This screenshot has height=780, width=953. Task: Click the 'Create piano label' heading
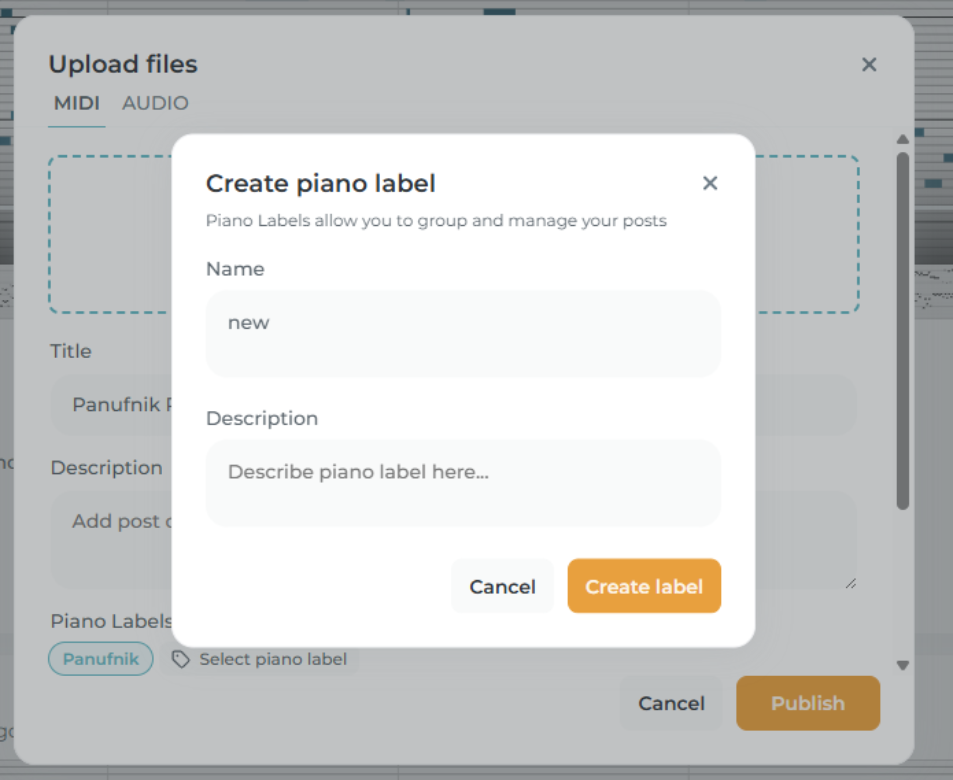click(321, 184)
